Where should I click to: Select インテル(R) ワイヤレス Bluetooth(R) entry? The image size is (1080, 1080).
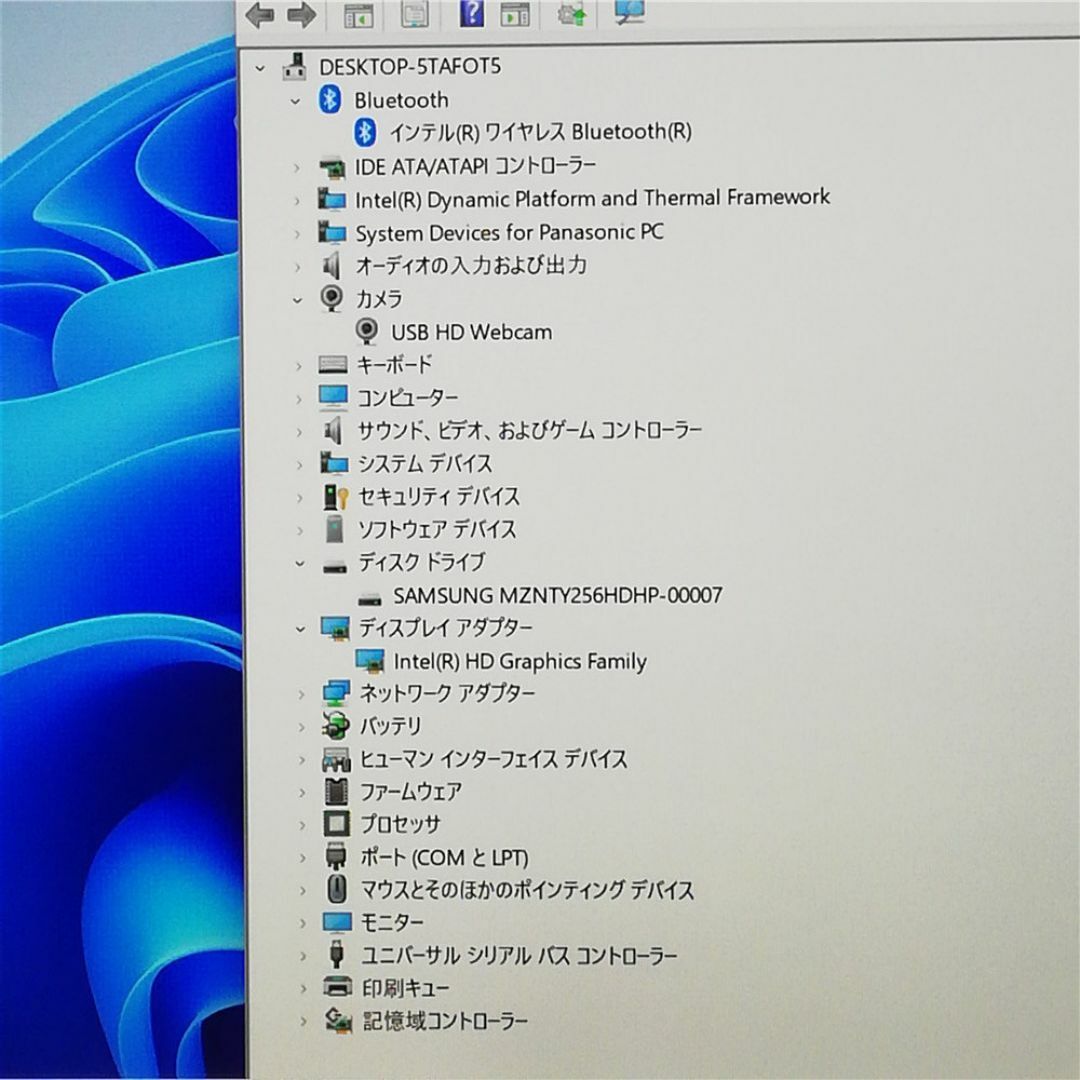541,132
